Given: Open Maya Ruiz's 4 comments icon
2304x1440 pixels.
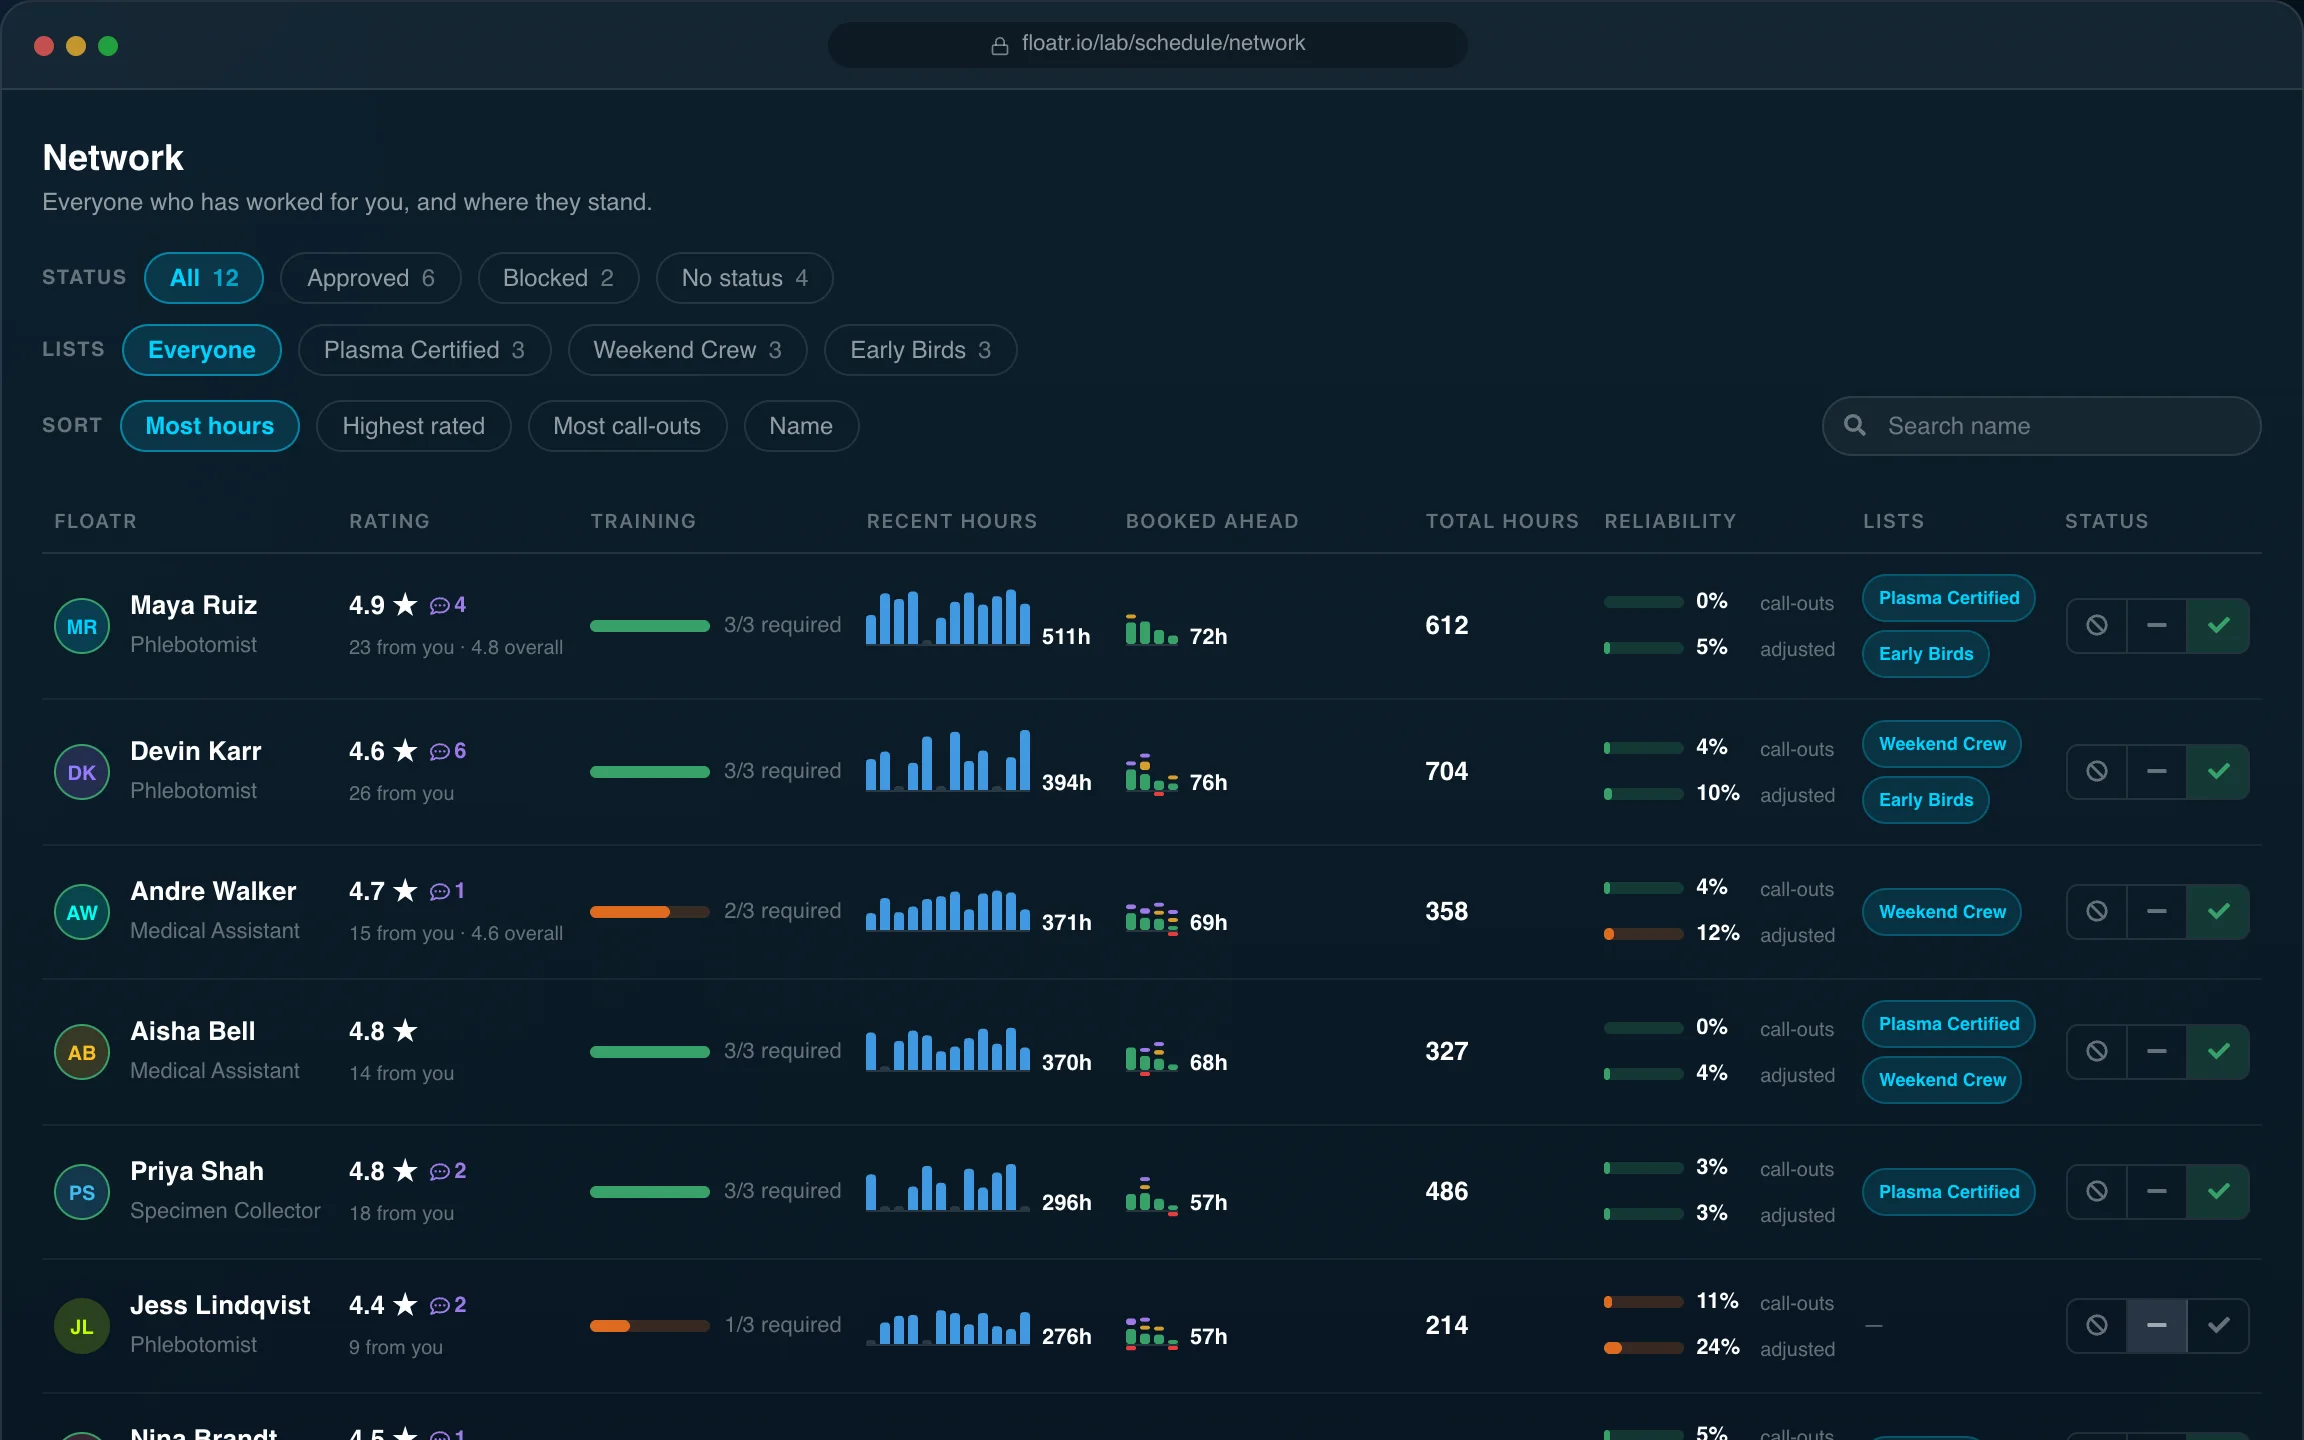Looking at the screenshot, I should click(x=447, y=605).
